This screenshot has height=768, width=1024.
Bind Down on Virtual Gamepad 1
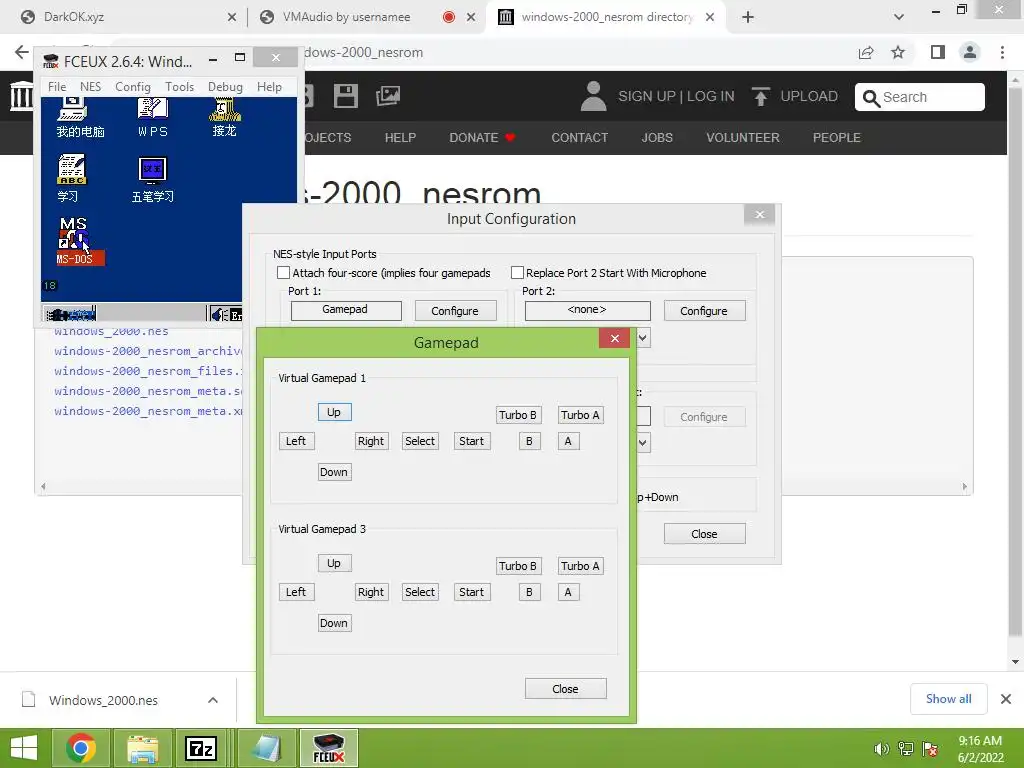pos(334,472)
